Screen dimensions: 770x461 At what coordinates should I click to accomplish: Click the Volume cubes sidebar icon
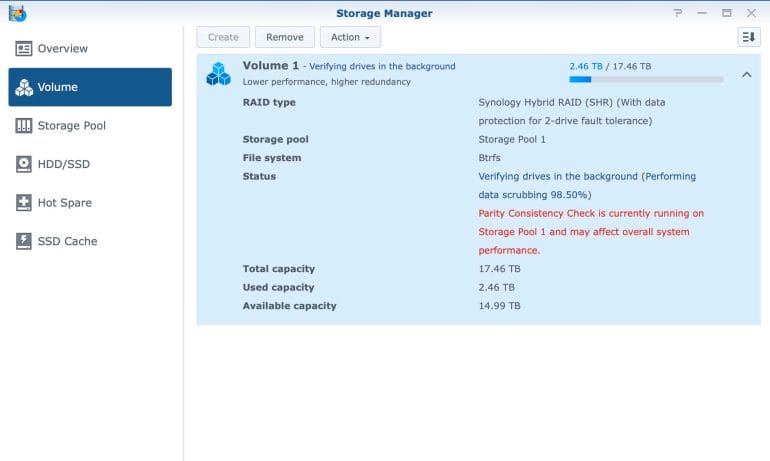point(24,87)
